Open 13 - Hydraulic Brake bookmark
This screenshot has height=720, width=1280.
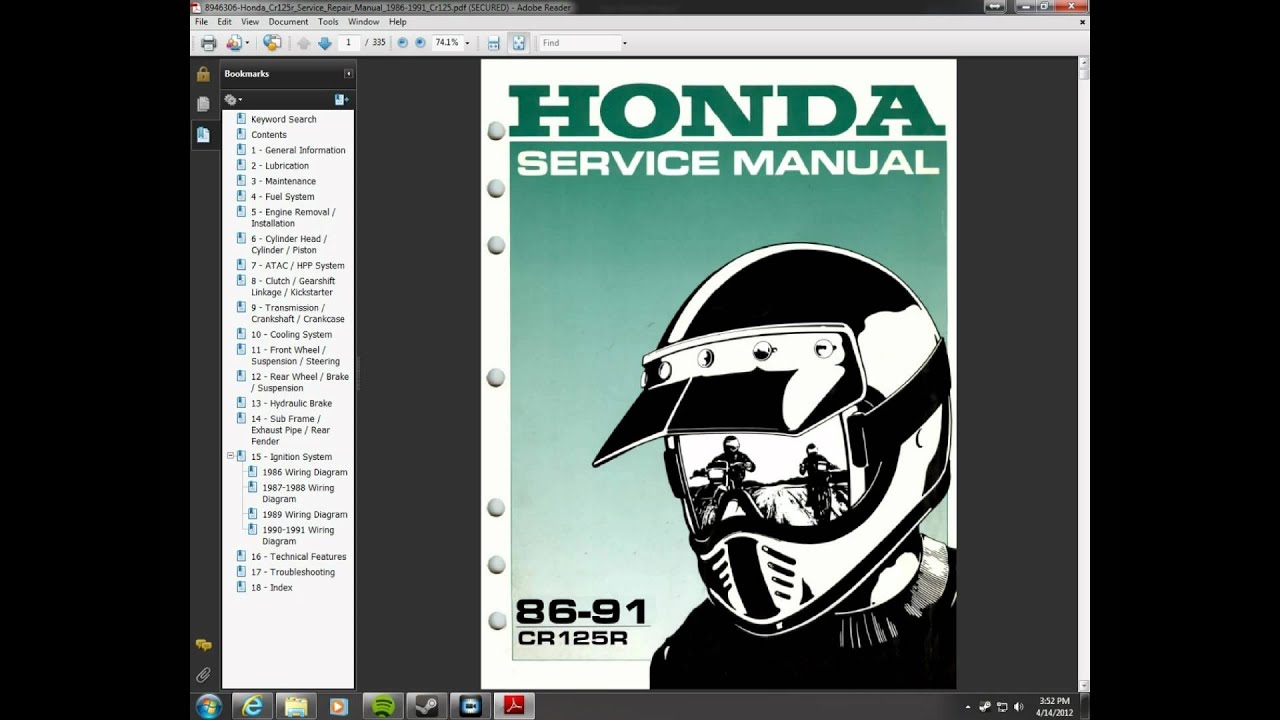[x=291, y=404]
